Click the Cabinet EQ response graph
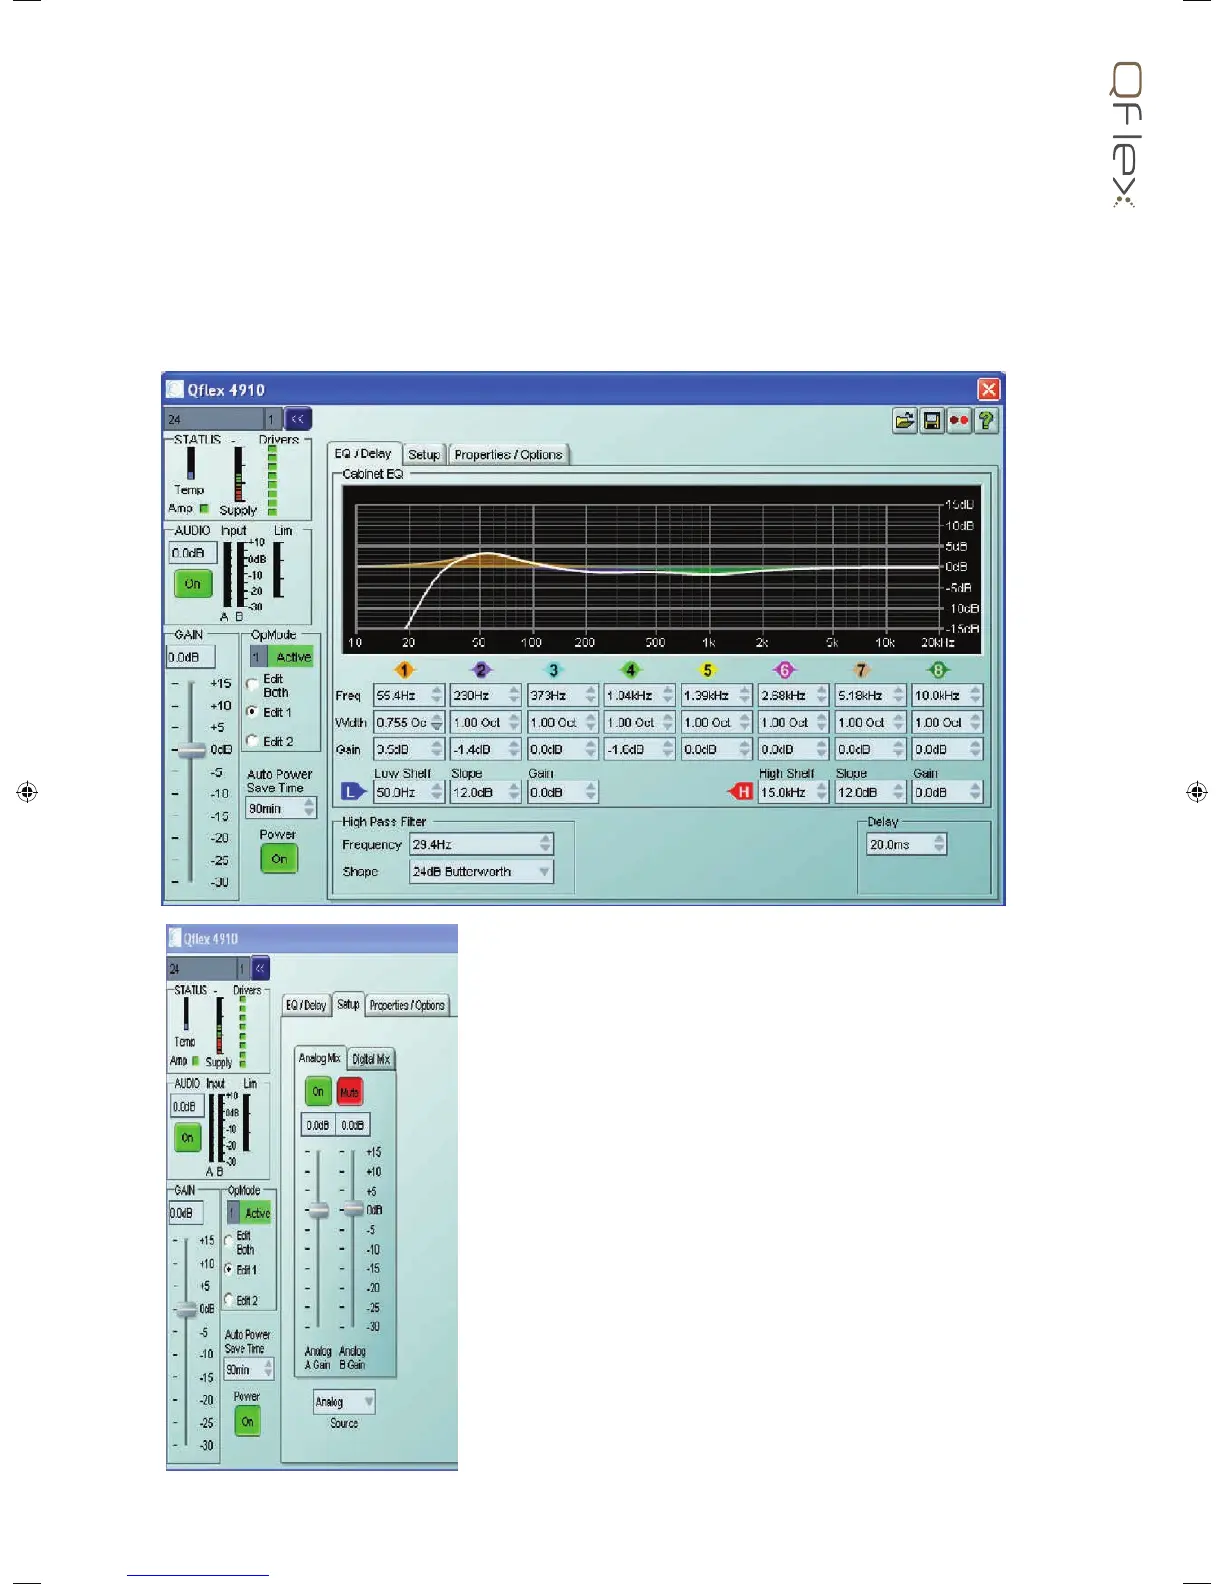1224x1584 pixels. 662,568
